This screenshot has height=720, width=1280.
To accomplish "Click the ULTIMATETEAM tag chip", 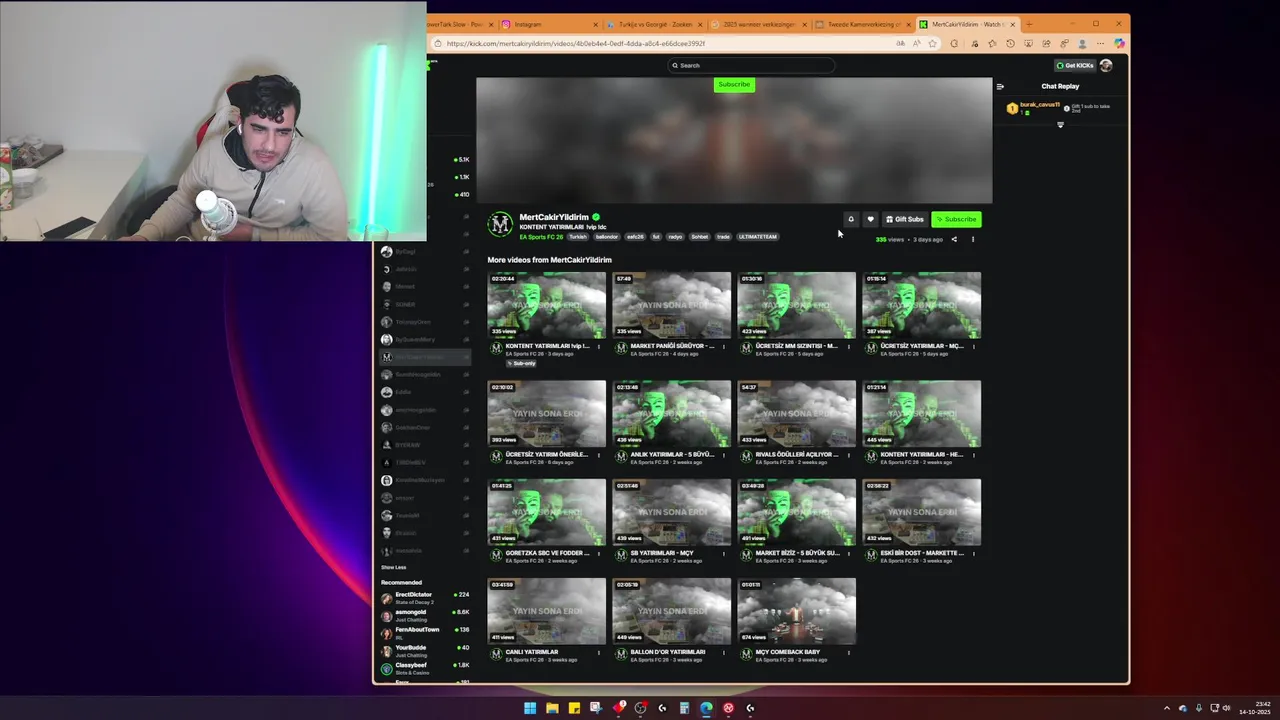I will [757, 237].
